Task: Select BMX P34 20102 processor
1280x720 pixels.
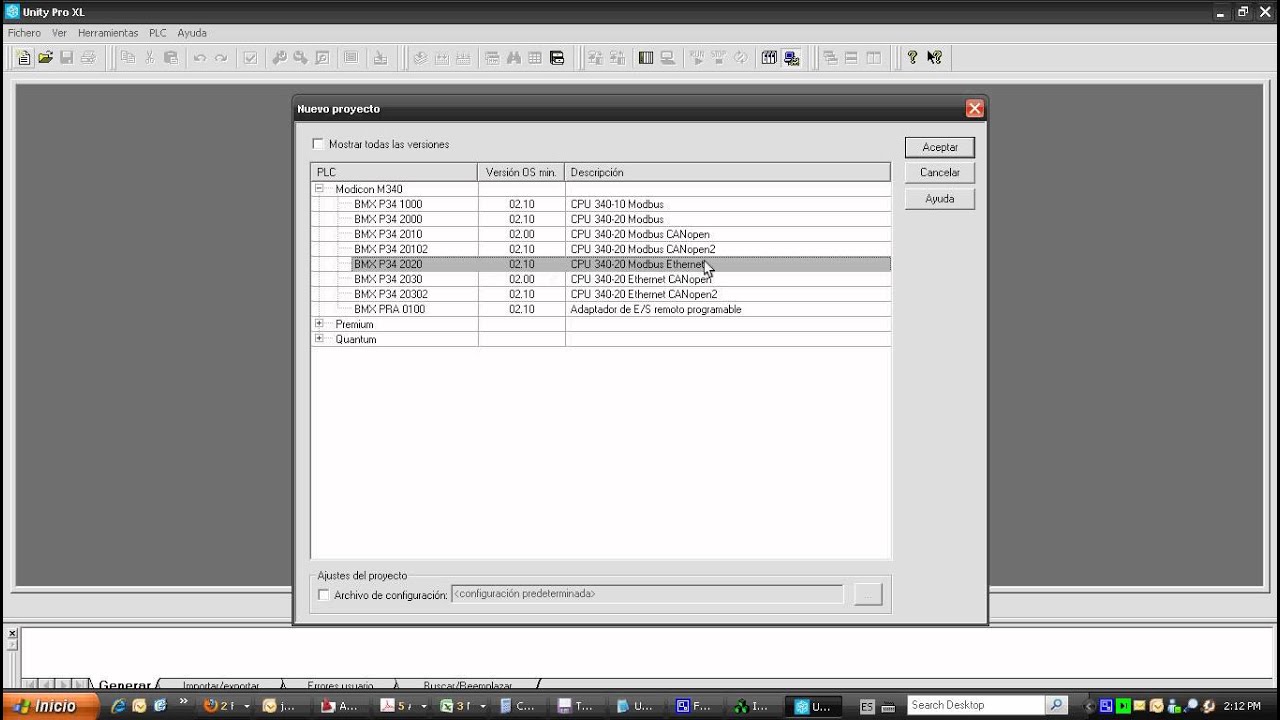Action: tap(391, 249)
